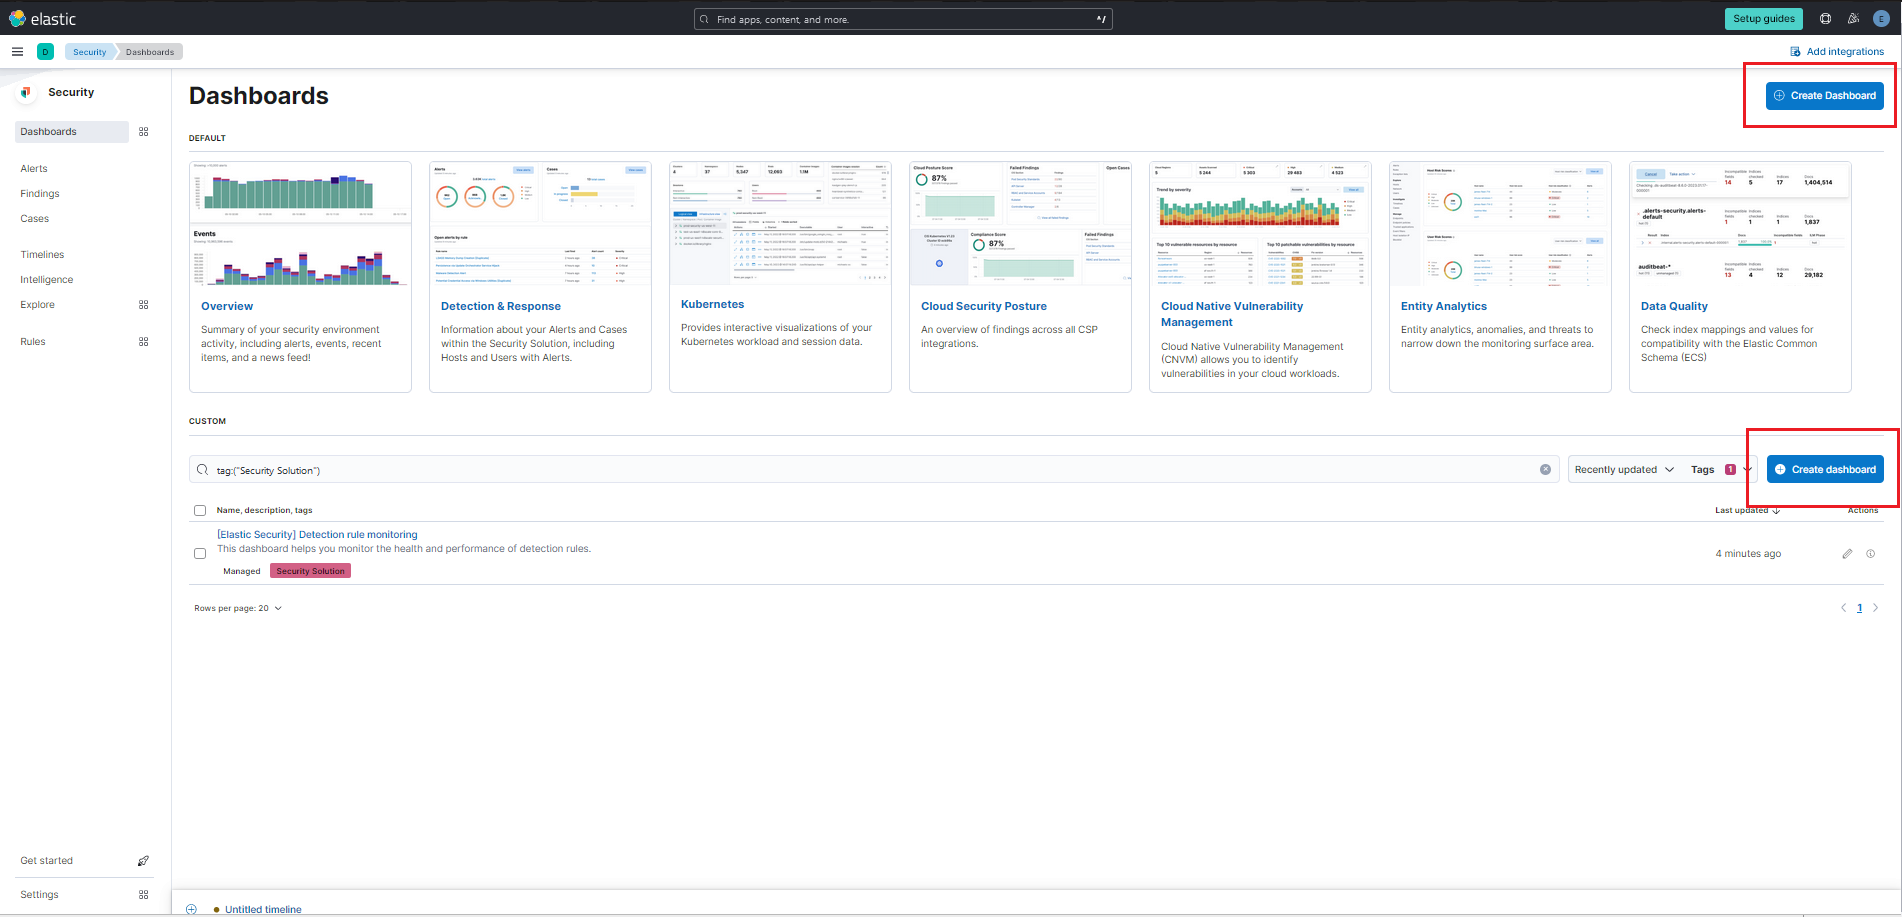Open Dashboards sub-navigation grid icon

tap(143, 132)
